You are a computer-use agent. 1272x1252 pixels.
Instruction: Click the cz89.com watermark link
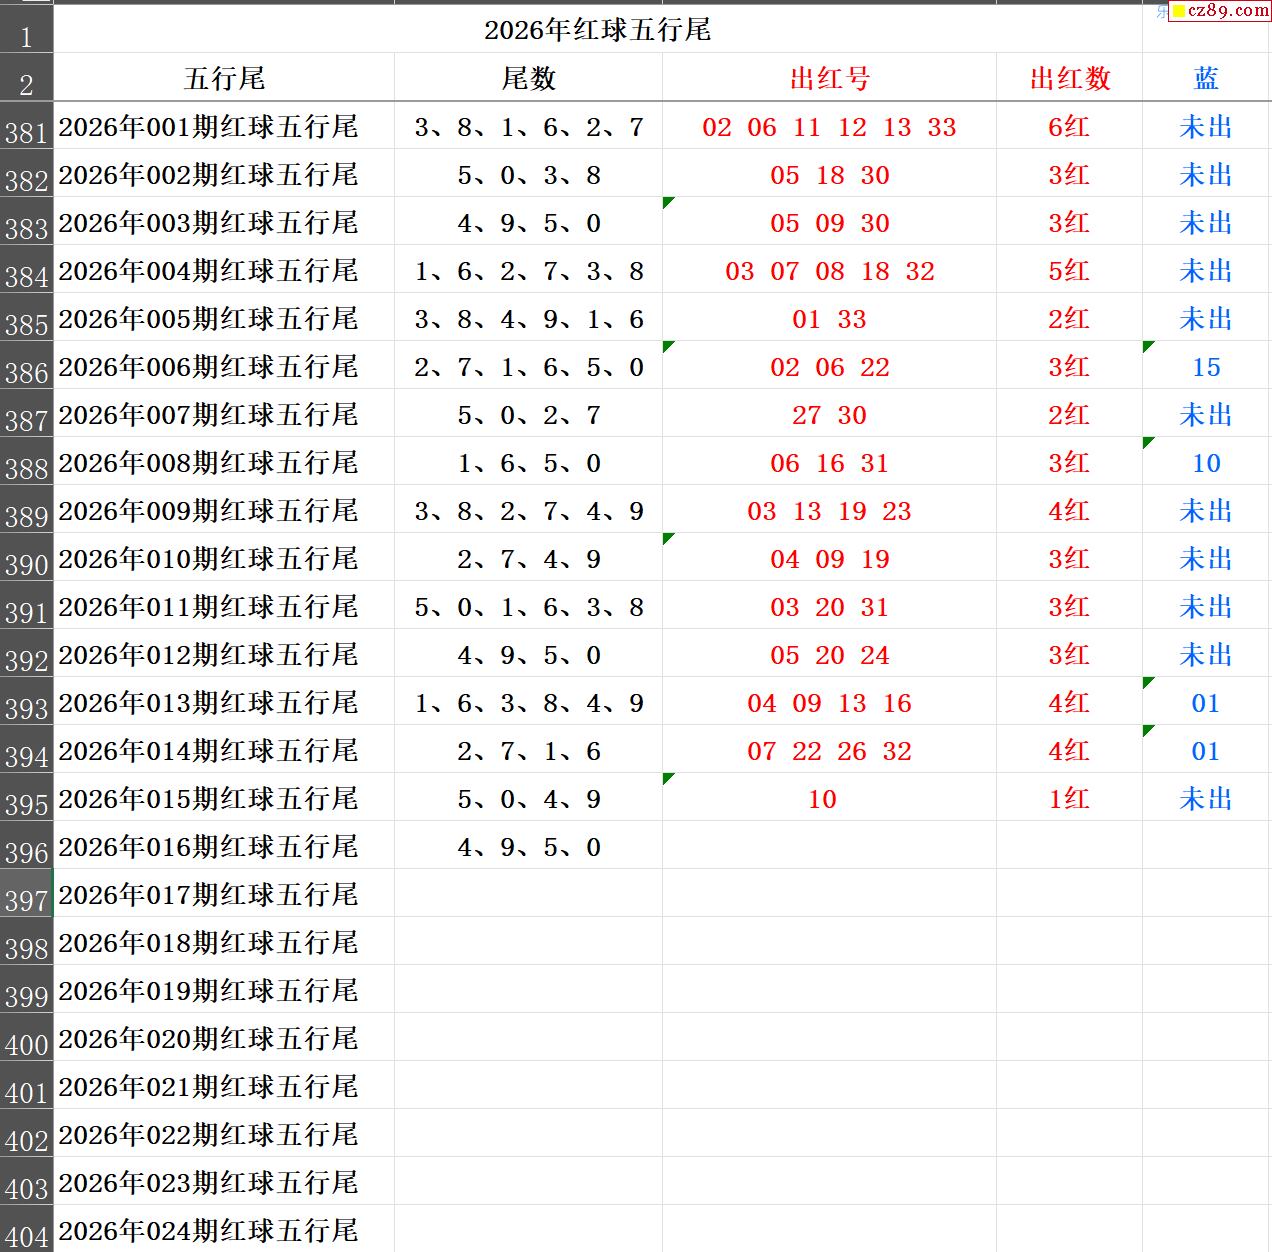click(1220, 11)
